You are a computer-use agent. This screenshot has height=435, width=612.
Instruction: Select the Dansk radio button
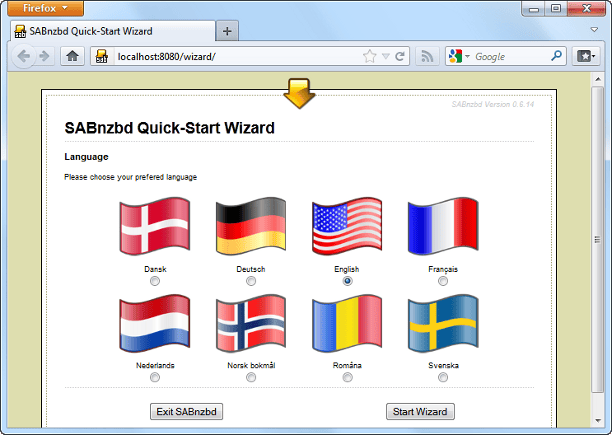tap(155, 281)
